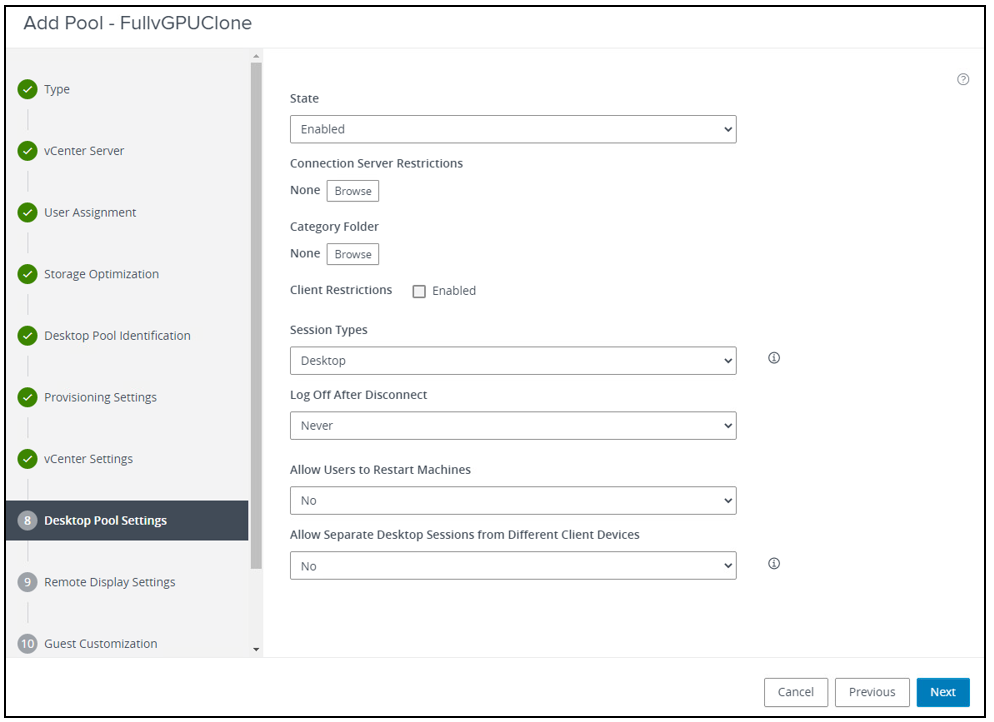The image size is (994, 722).
Task: Click the help question mark icon
Action: point(963,79)
